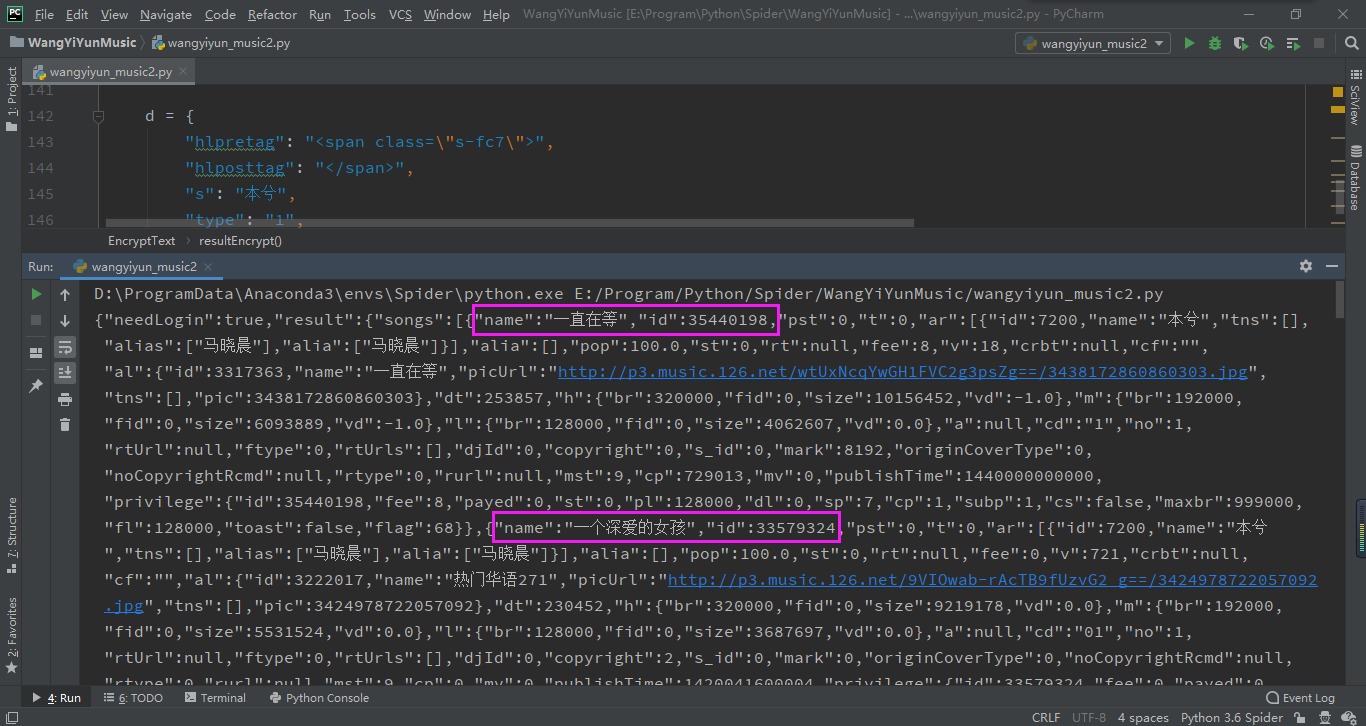1366x726 pixels.
Task: Rerun program via Run panel green arrow
Action: pos(36,294)
